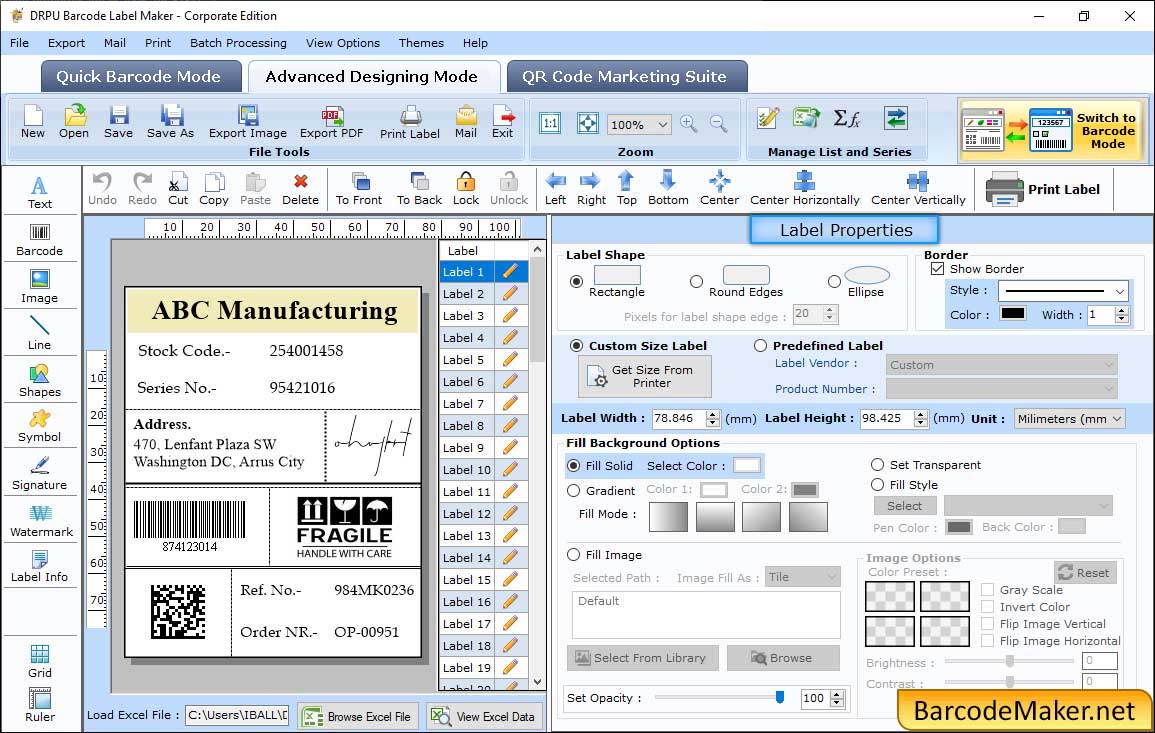Click the 1:1 actual size zoom icon

550,124
